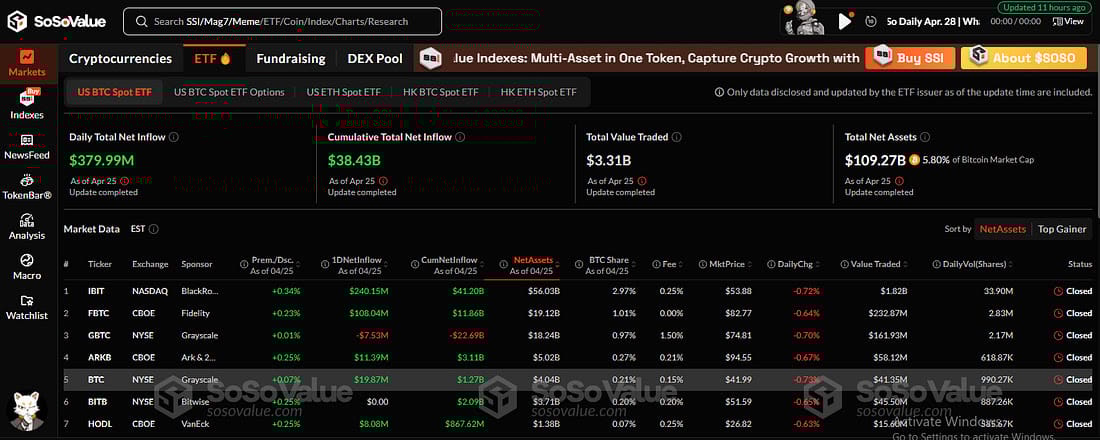Click the rewind 10 seconds icon
1100x440 pixels.
coord(871,22)
